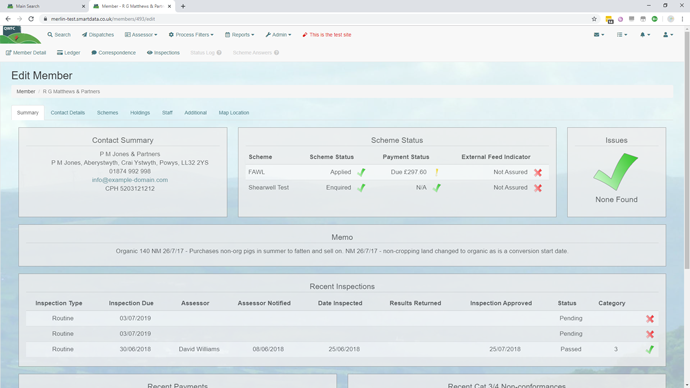This screenshot has width=690, height=388.
Task: Click Shearwell Test Enquired green tick
Action: pyautogui.click(x=361, y=188)
